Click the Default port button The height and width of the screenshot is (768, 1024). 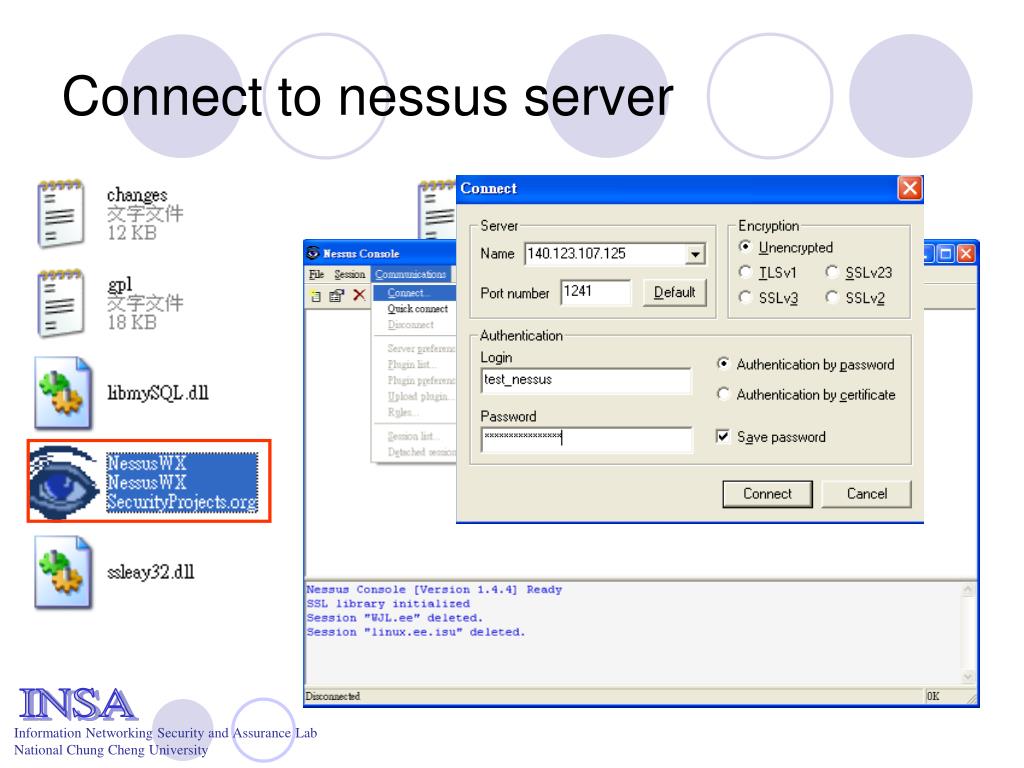(675, 293)
